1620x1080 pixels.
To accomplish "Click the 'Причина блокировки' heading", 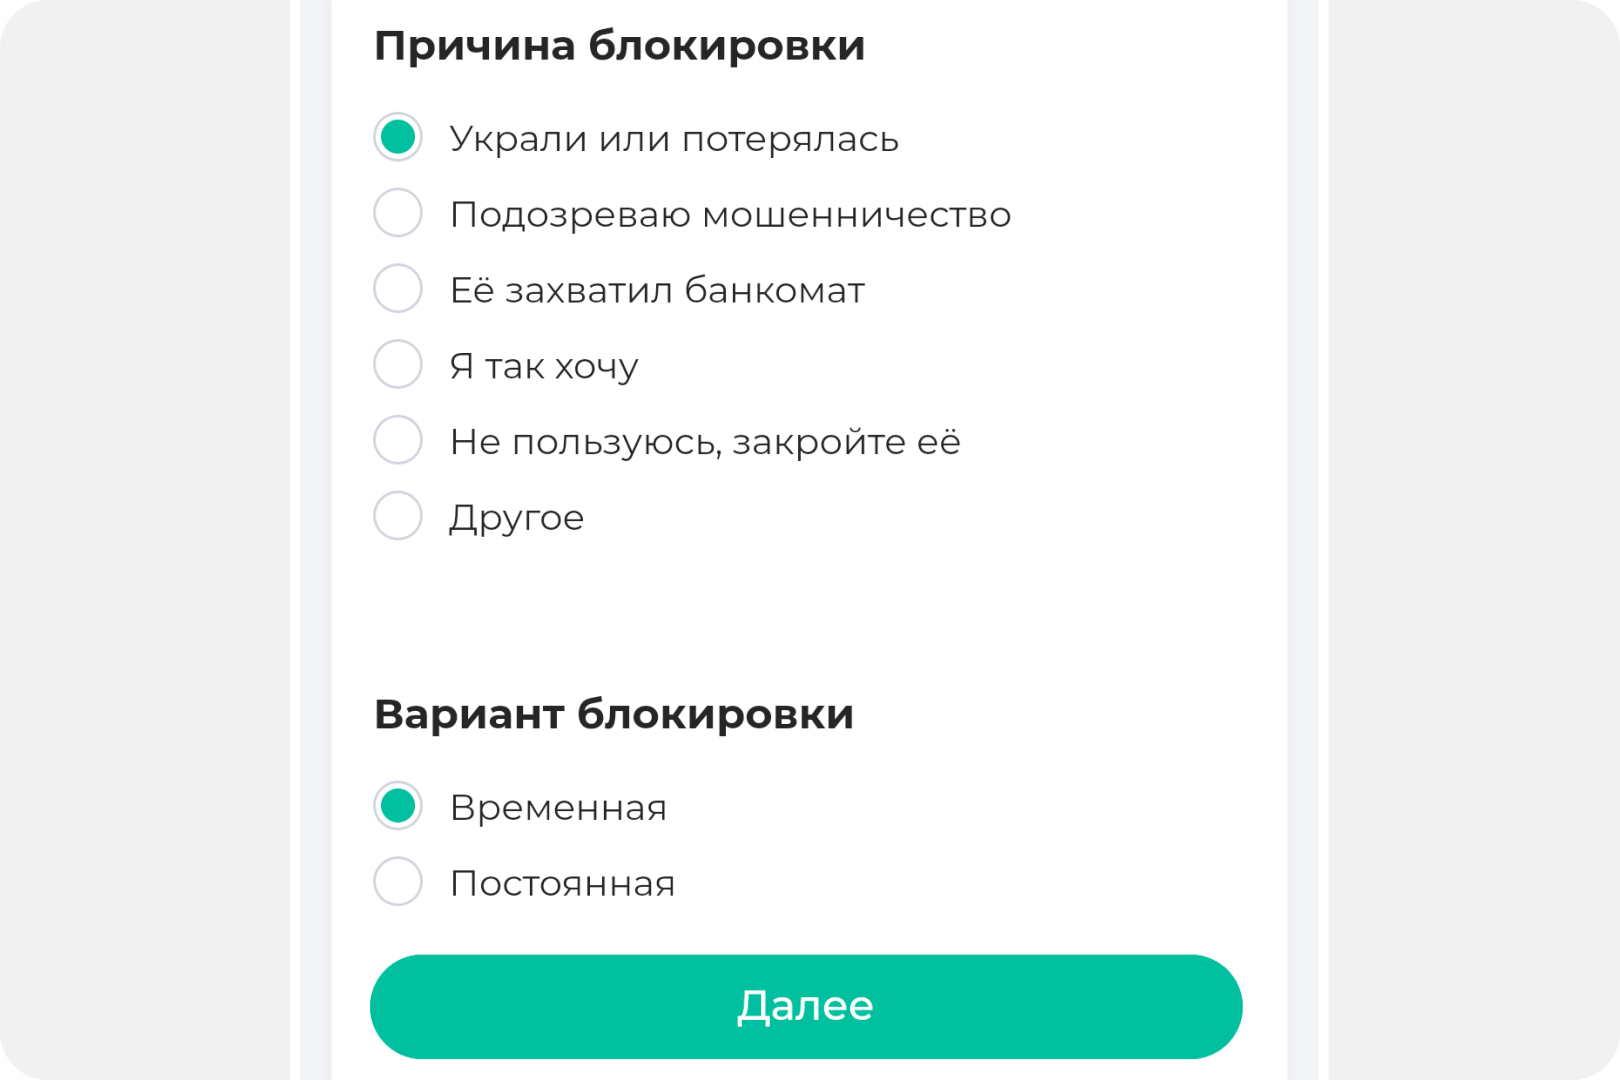I will (619, 47).
